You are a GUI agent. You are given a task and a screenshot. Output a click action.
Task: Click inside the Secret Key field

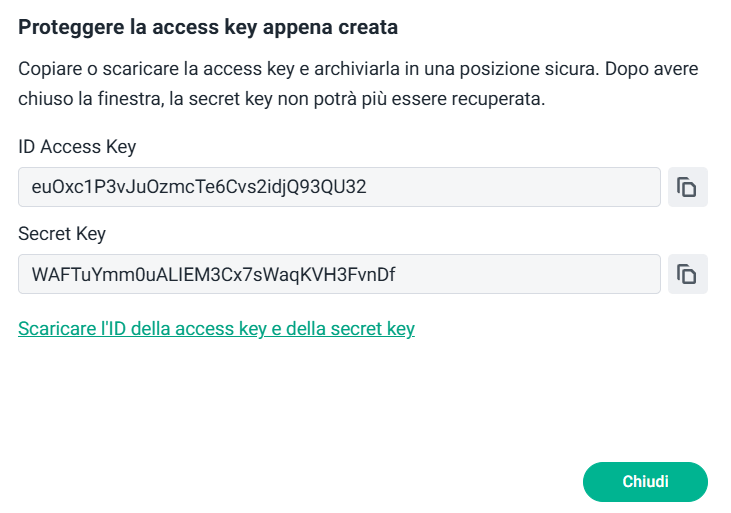(x=339, y=274)
